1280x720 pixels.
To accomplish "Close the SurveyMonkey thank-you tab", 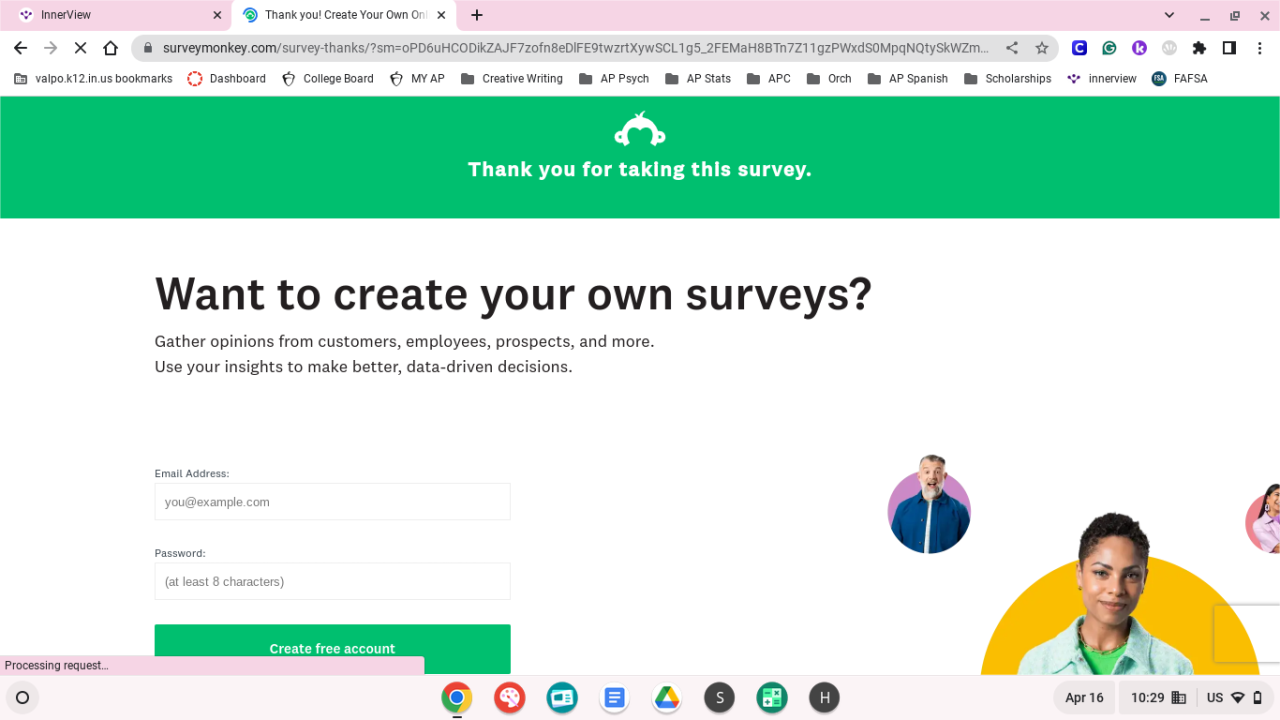I will point(439,15).
